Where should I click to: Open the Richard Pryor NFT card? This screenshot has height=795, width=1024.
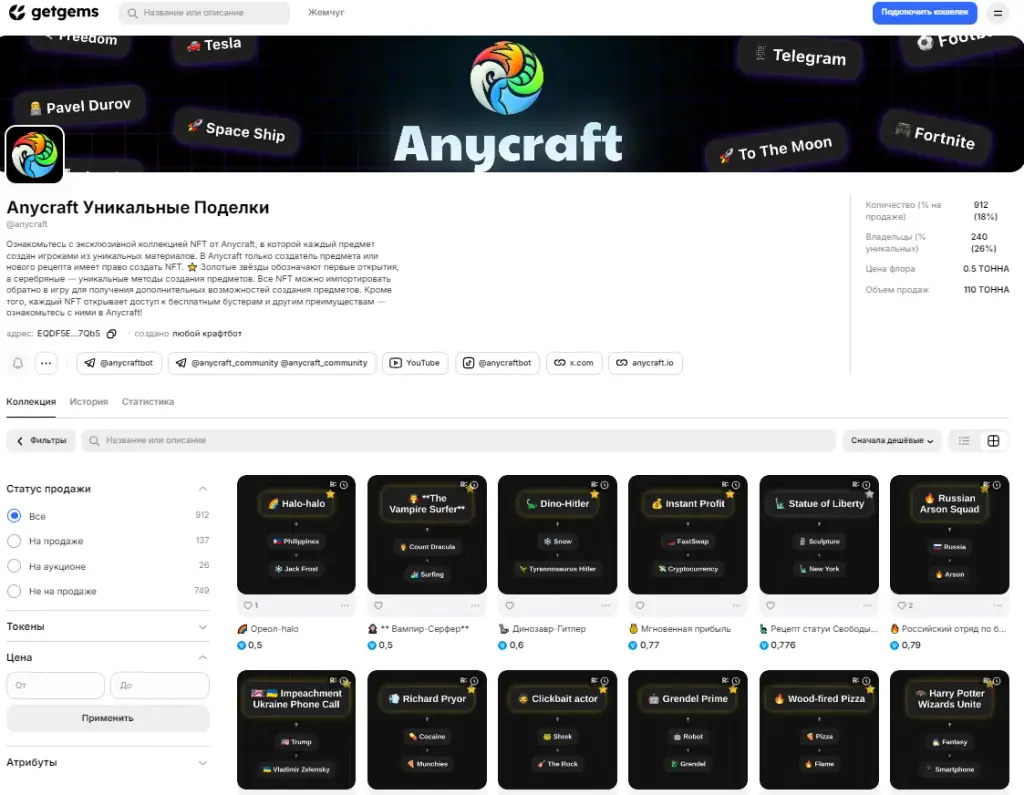(x=427, y=730)
